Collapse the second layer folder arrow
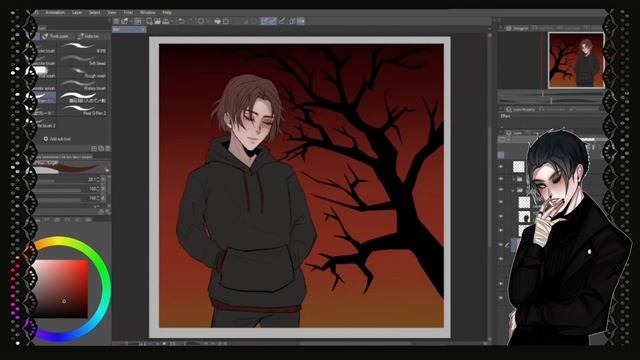Image resolution: width=640 pixels, height=360 pixels. tap(513, 190)
